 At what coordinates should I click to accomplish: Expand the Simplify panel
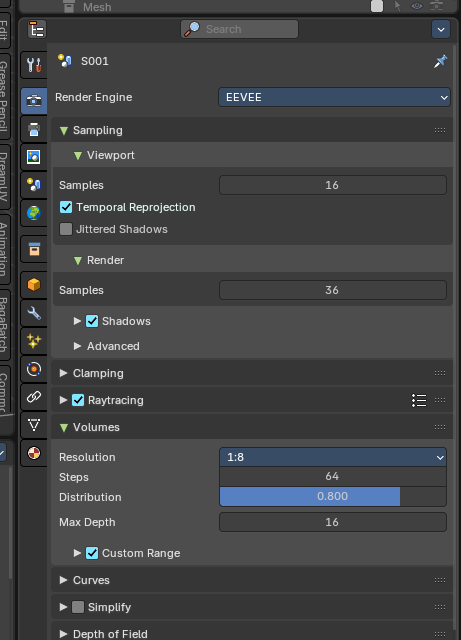coord(63,607)
